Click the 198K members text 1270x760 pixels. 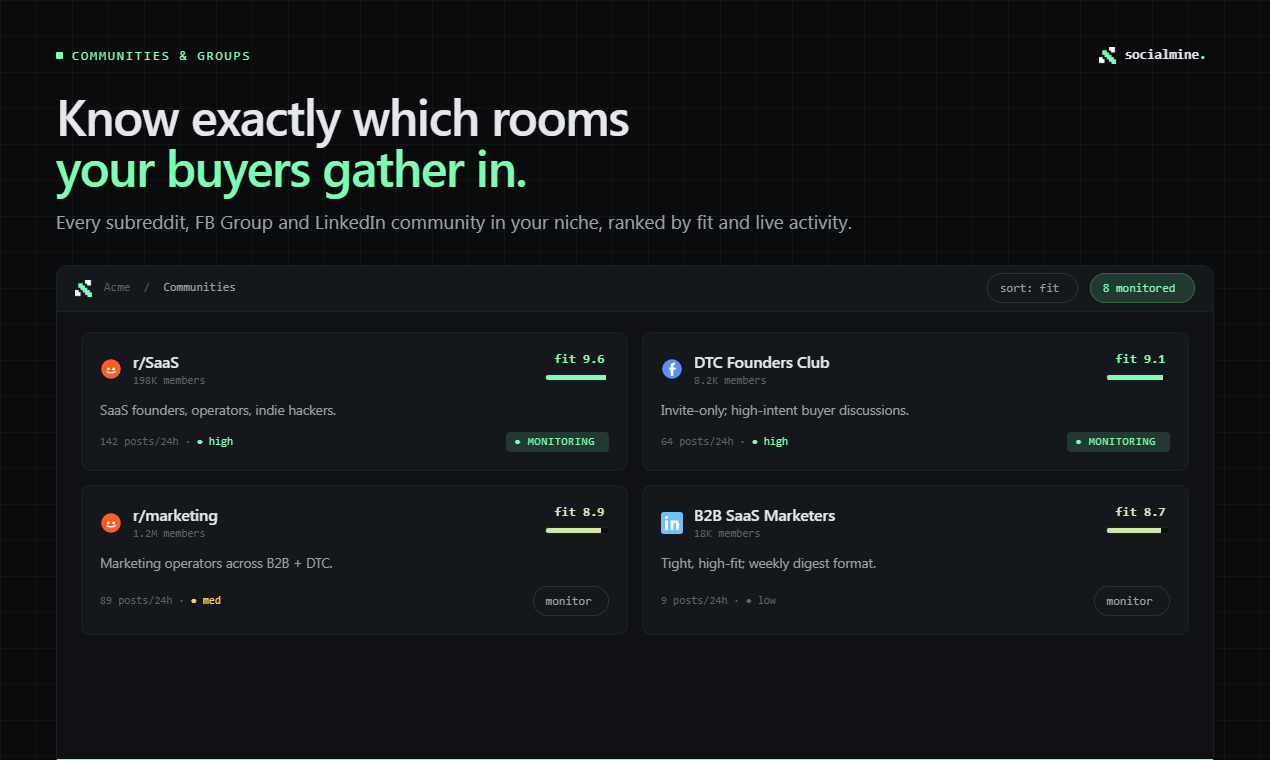(169, 381)
